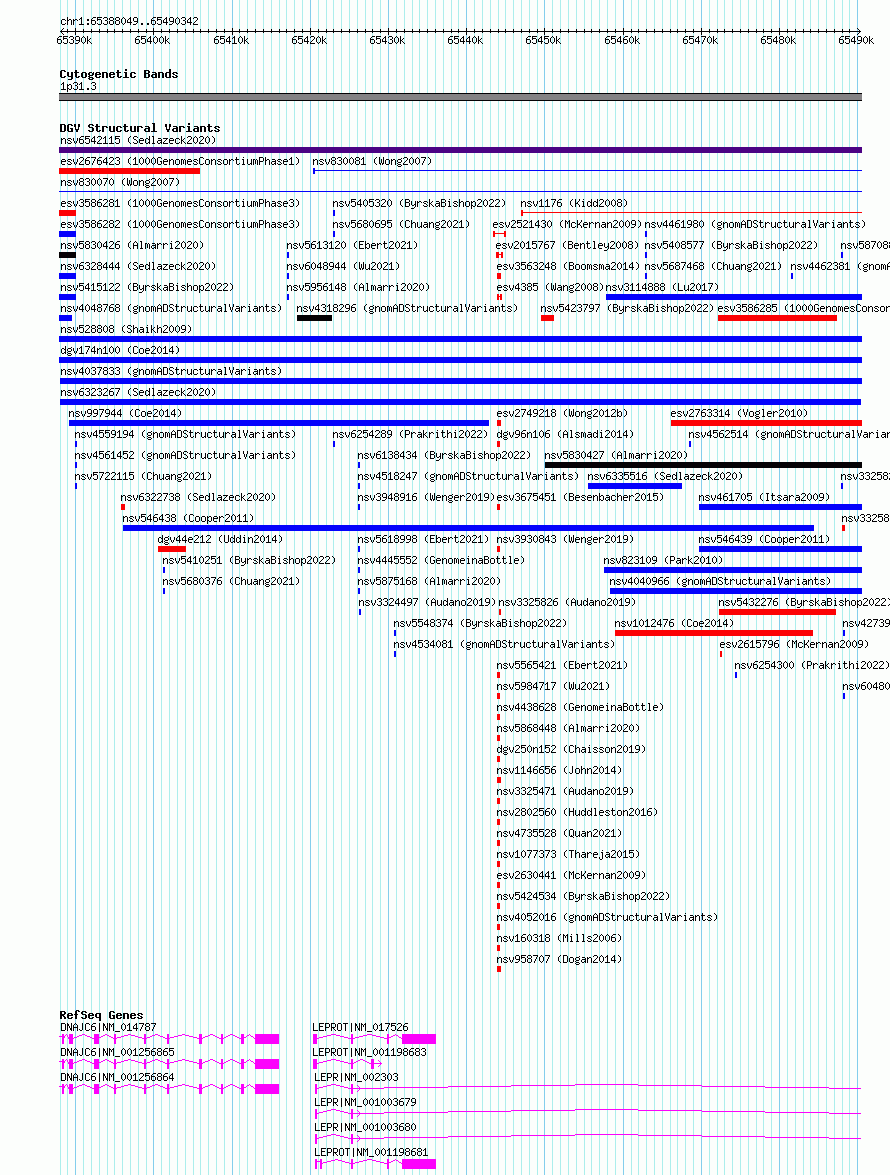
Task: Select esv2763314 (Vogler2010) variant
Action: click(739, 413)
